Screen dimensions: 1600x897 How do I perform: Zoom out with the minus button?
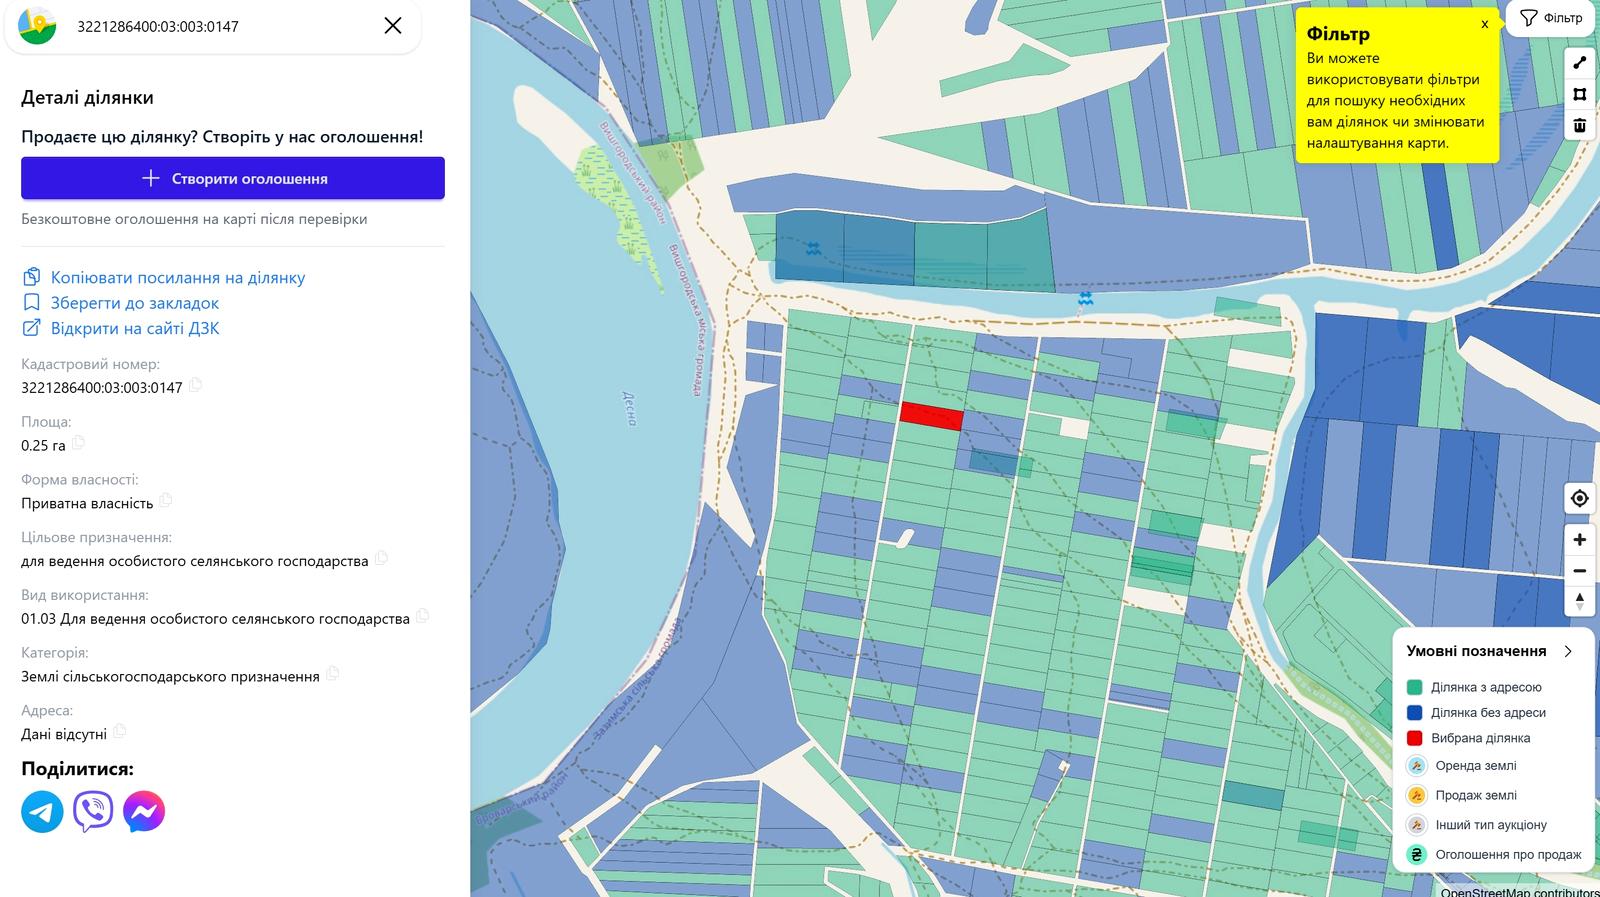[1580, 571]
